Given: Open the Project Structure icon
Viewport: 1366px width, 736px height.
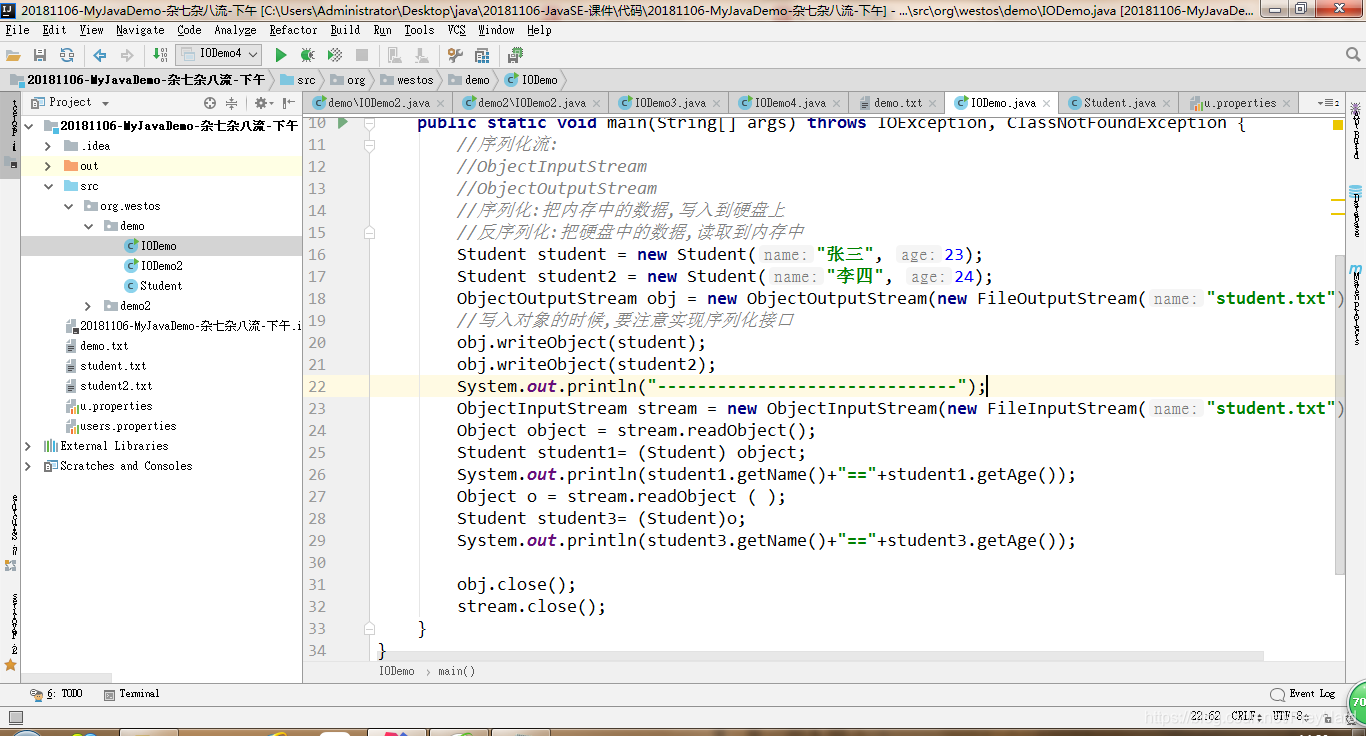Looking at the screenshot, I should [481, 55].
